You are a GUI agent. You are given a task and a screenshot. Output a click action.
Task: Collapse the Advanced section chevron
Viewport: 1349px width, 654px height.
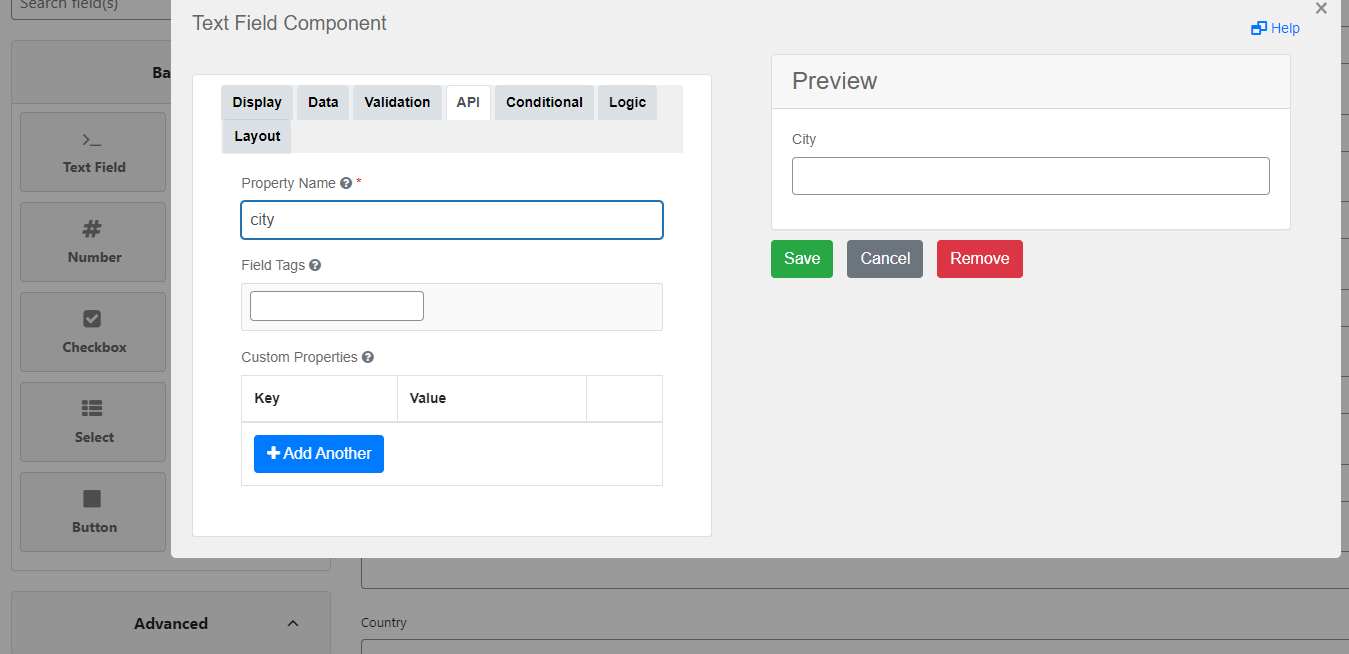[x=293, y=624]
